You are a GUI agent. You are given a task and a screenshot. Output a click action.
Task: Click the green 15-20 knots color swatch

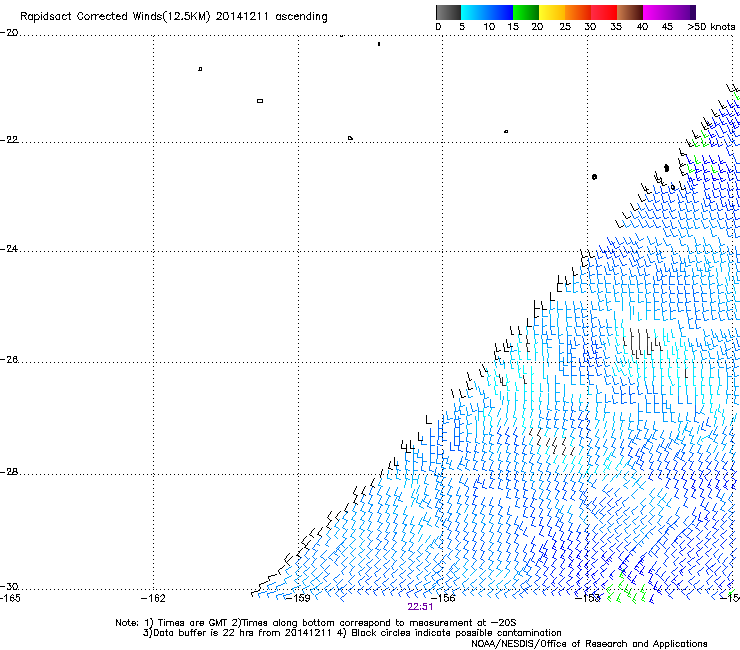pyautogui.click(x=526, y=12)
